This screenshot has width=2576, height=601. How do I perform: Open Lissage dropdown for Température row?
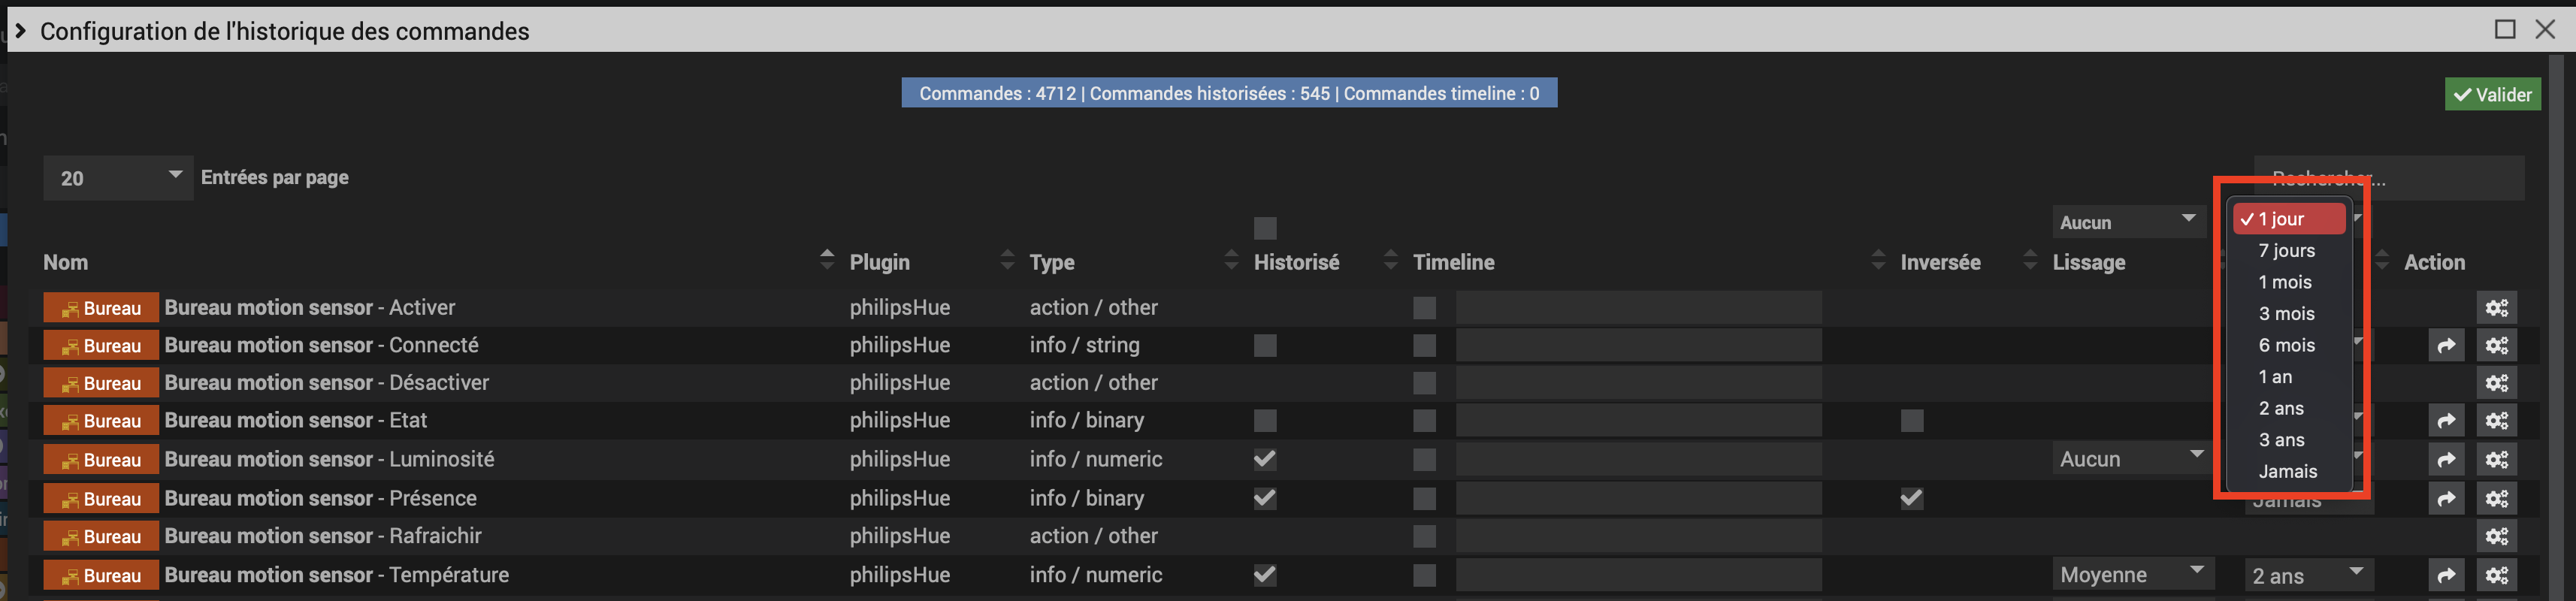(2131, 575)
